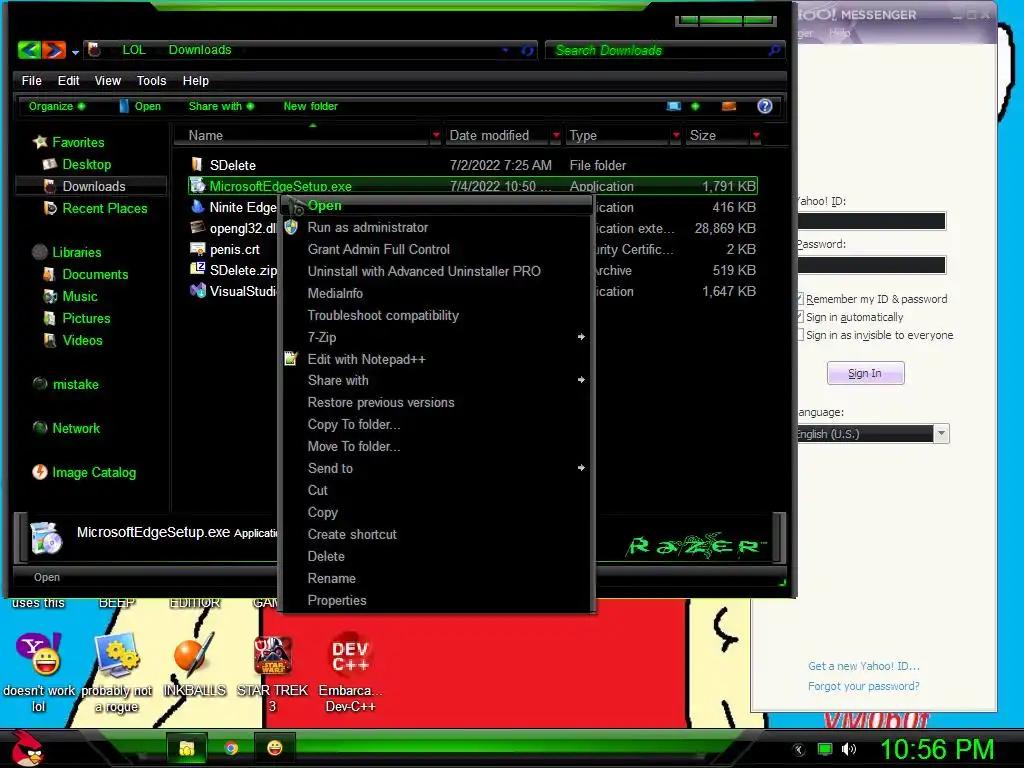This screenshot has width=1024, height=768.
Task: Click the search magnifier icon in Search Downloads
Action: pos(774,50)
